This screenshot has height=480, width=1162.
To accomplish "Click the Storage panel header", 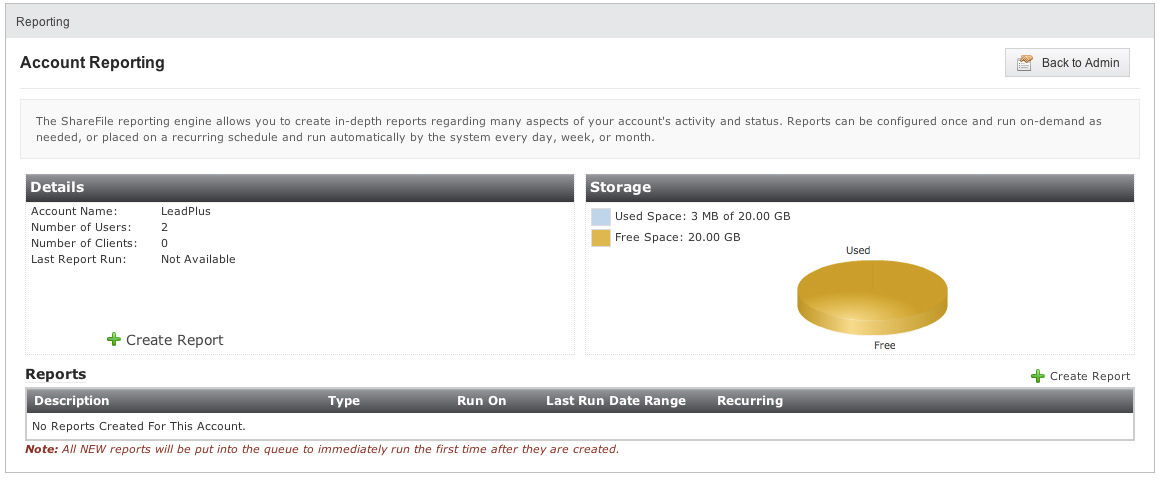I will [x=860, y=187].
